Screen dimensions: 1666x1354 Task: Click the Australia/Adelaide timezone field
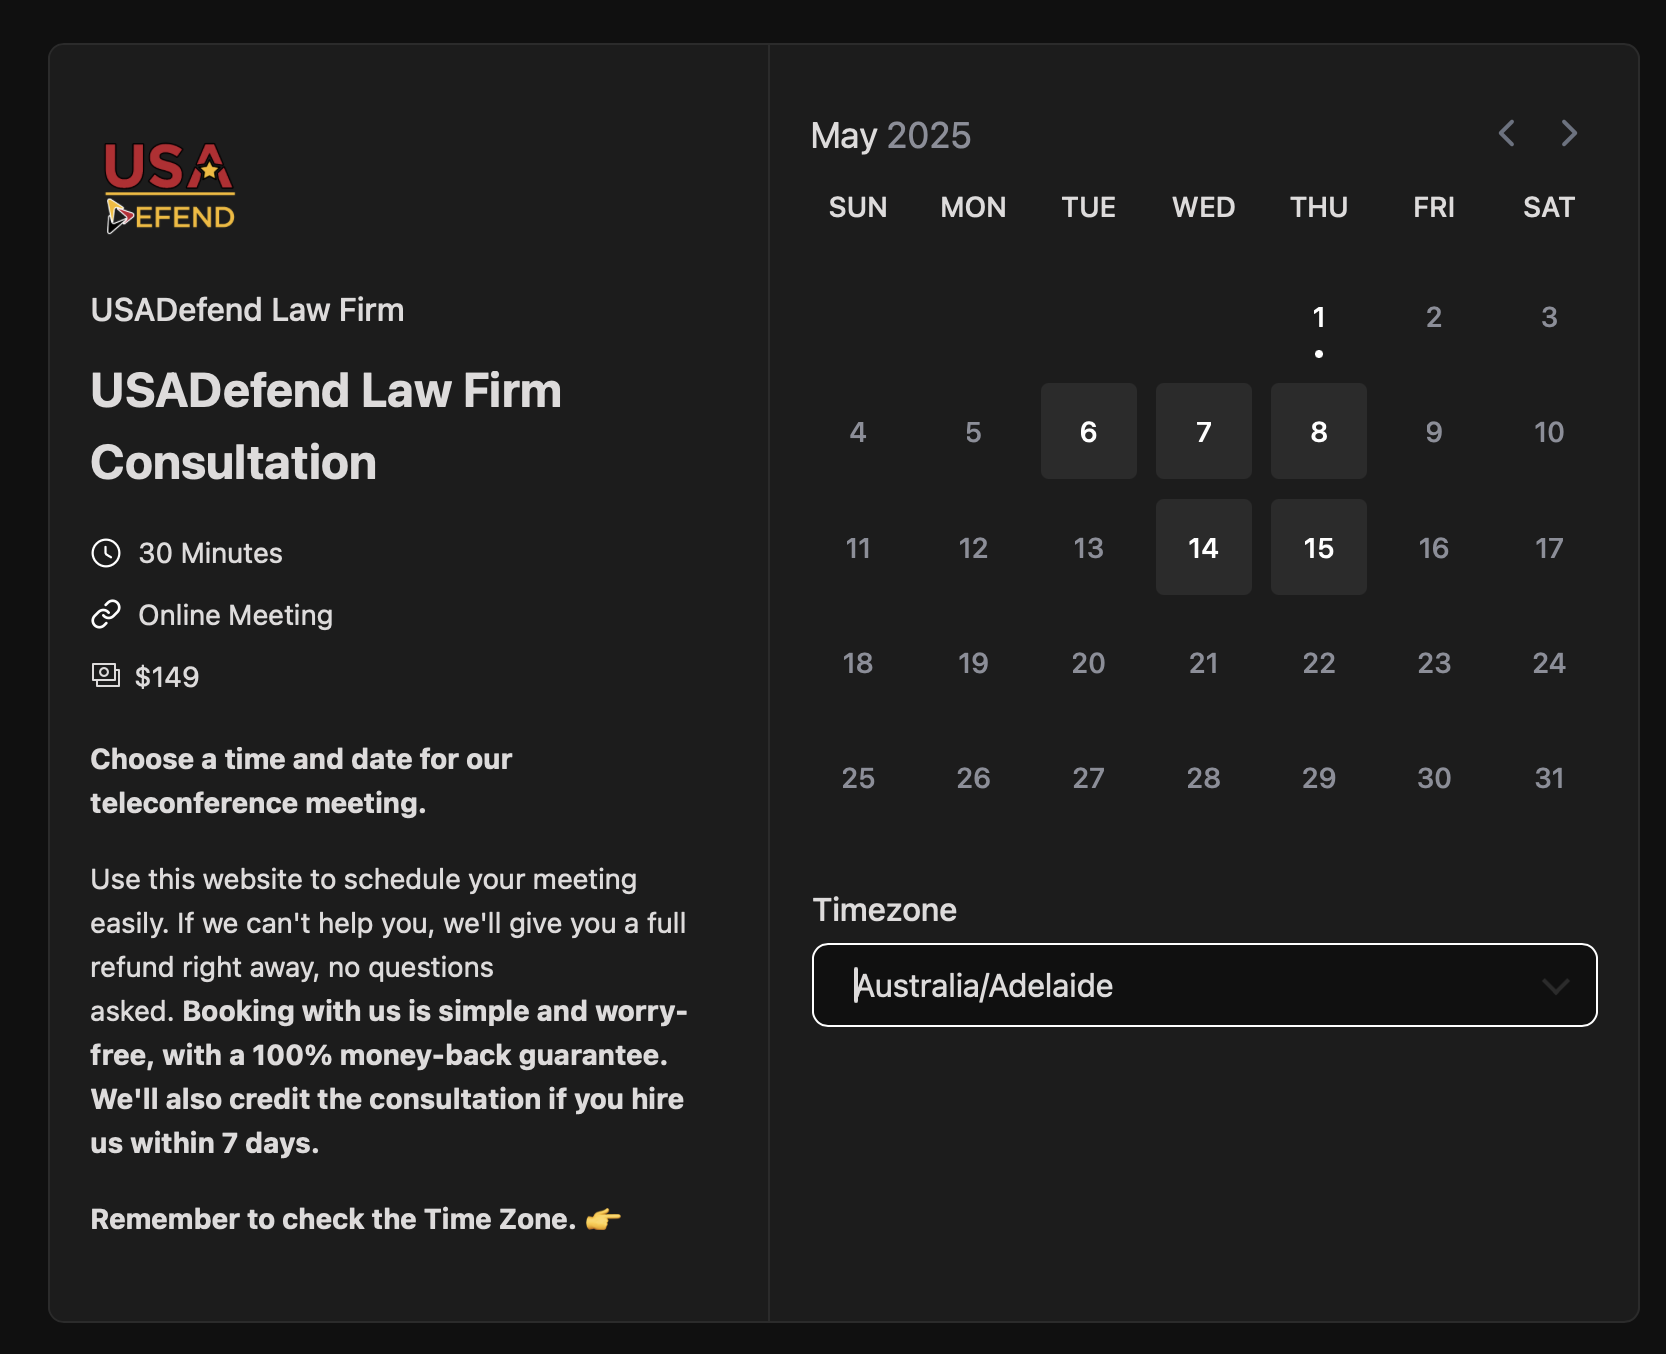tap(1204, 985)
